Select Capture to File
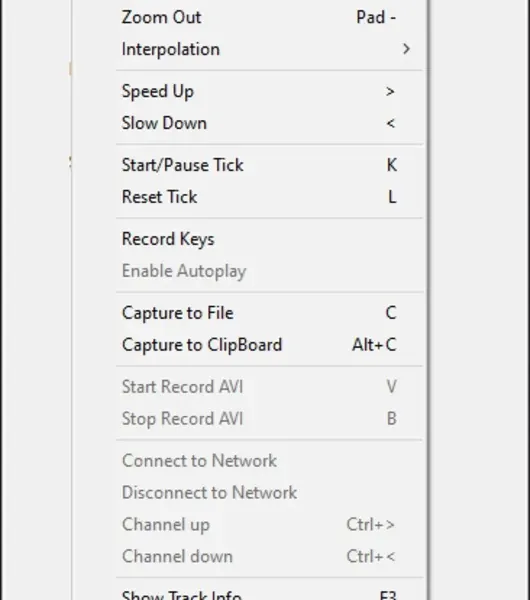 point(269,313)
